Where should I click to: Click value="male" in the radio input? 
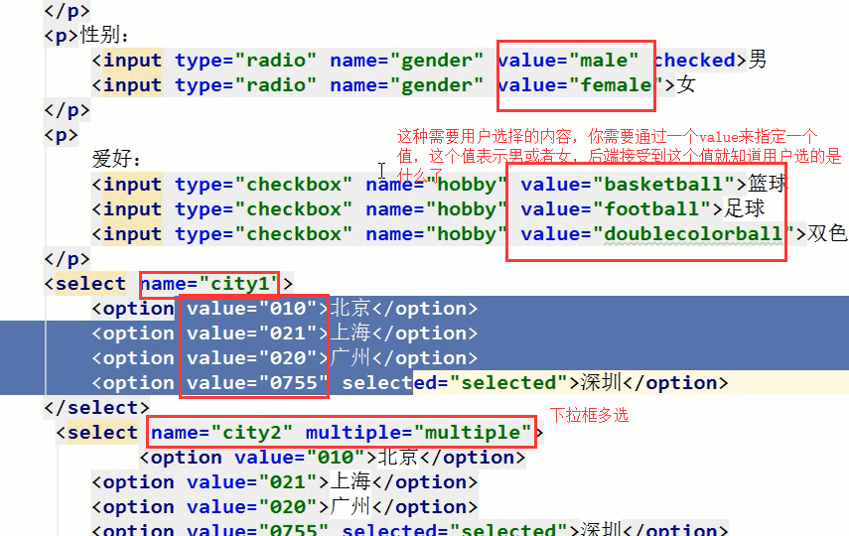tap(569, 60)
